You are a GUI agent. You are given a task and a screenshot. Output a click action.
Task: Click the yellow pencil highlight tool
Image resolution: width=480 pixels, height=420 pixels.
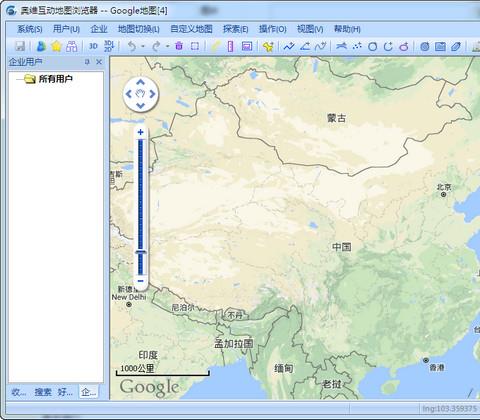pos(216,46)
